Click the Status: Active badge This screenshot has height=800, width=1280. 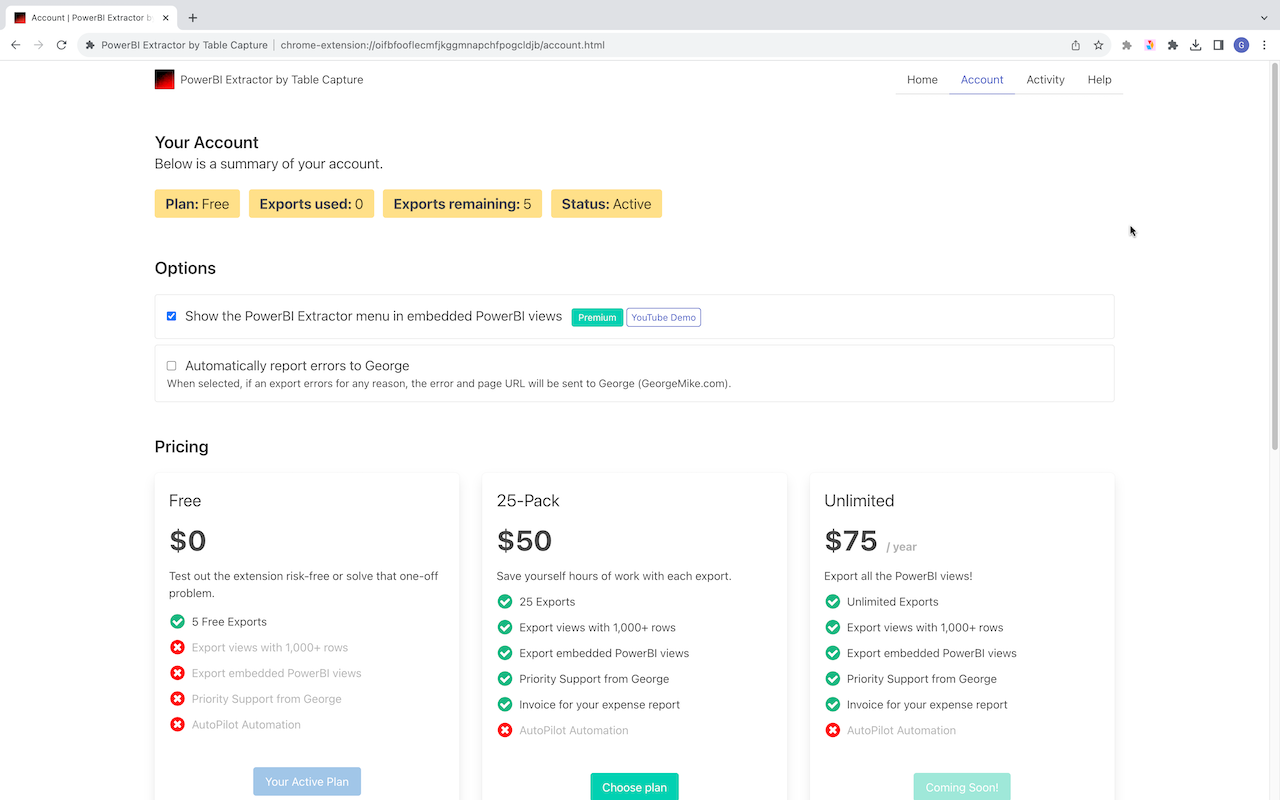click(x=606, y=204)
